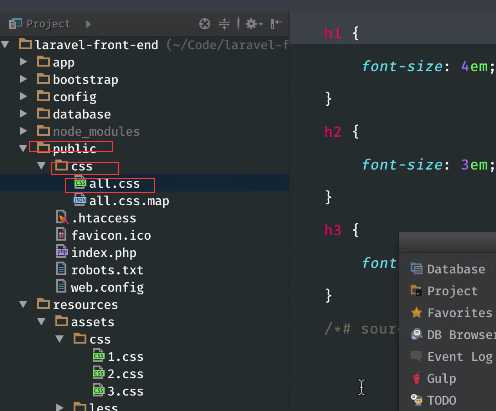Click the .htaccess file icon
Image resolution: width=496 pixels, height=411 pixels.
click(62, 217)
